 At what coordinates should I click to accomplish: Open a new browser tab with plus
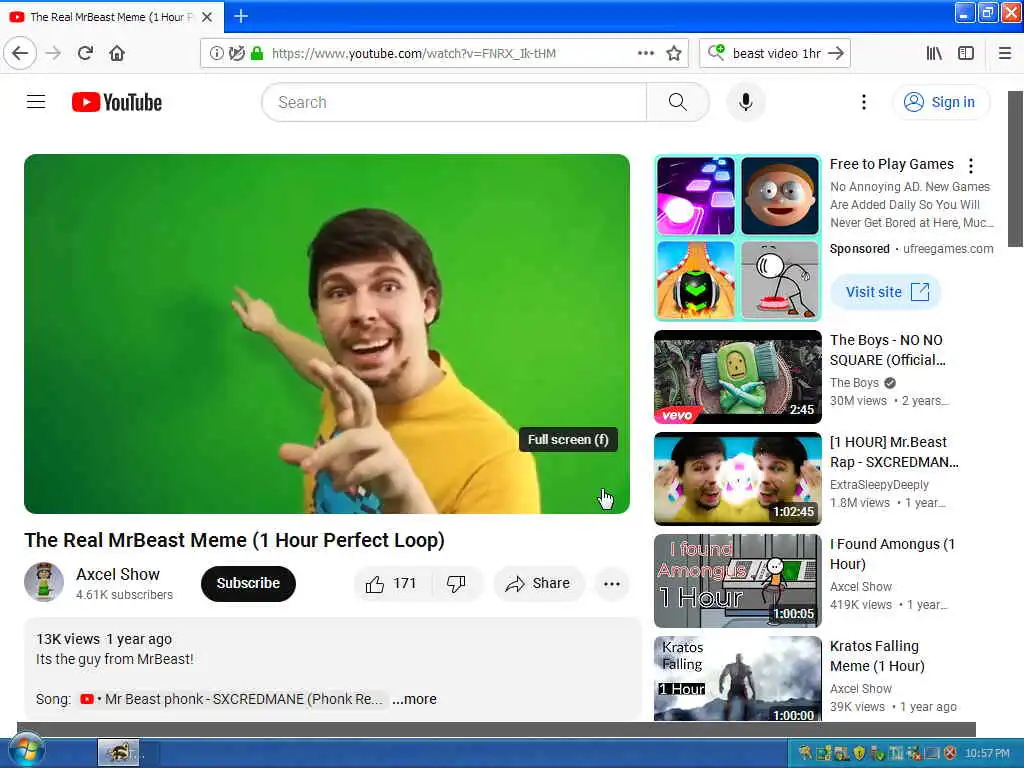pos(241,16)
